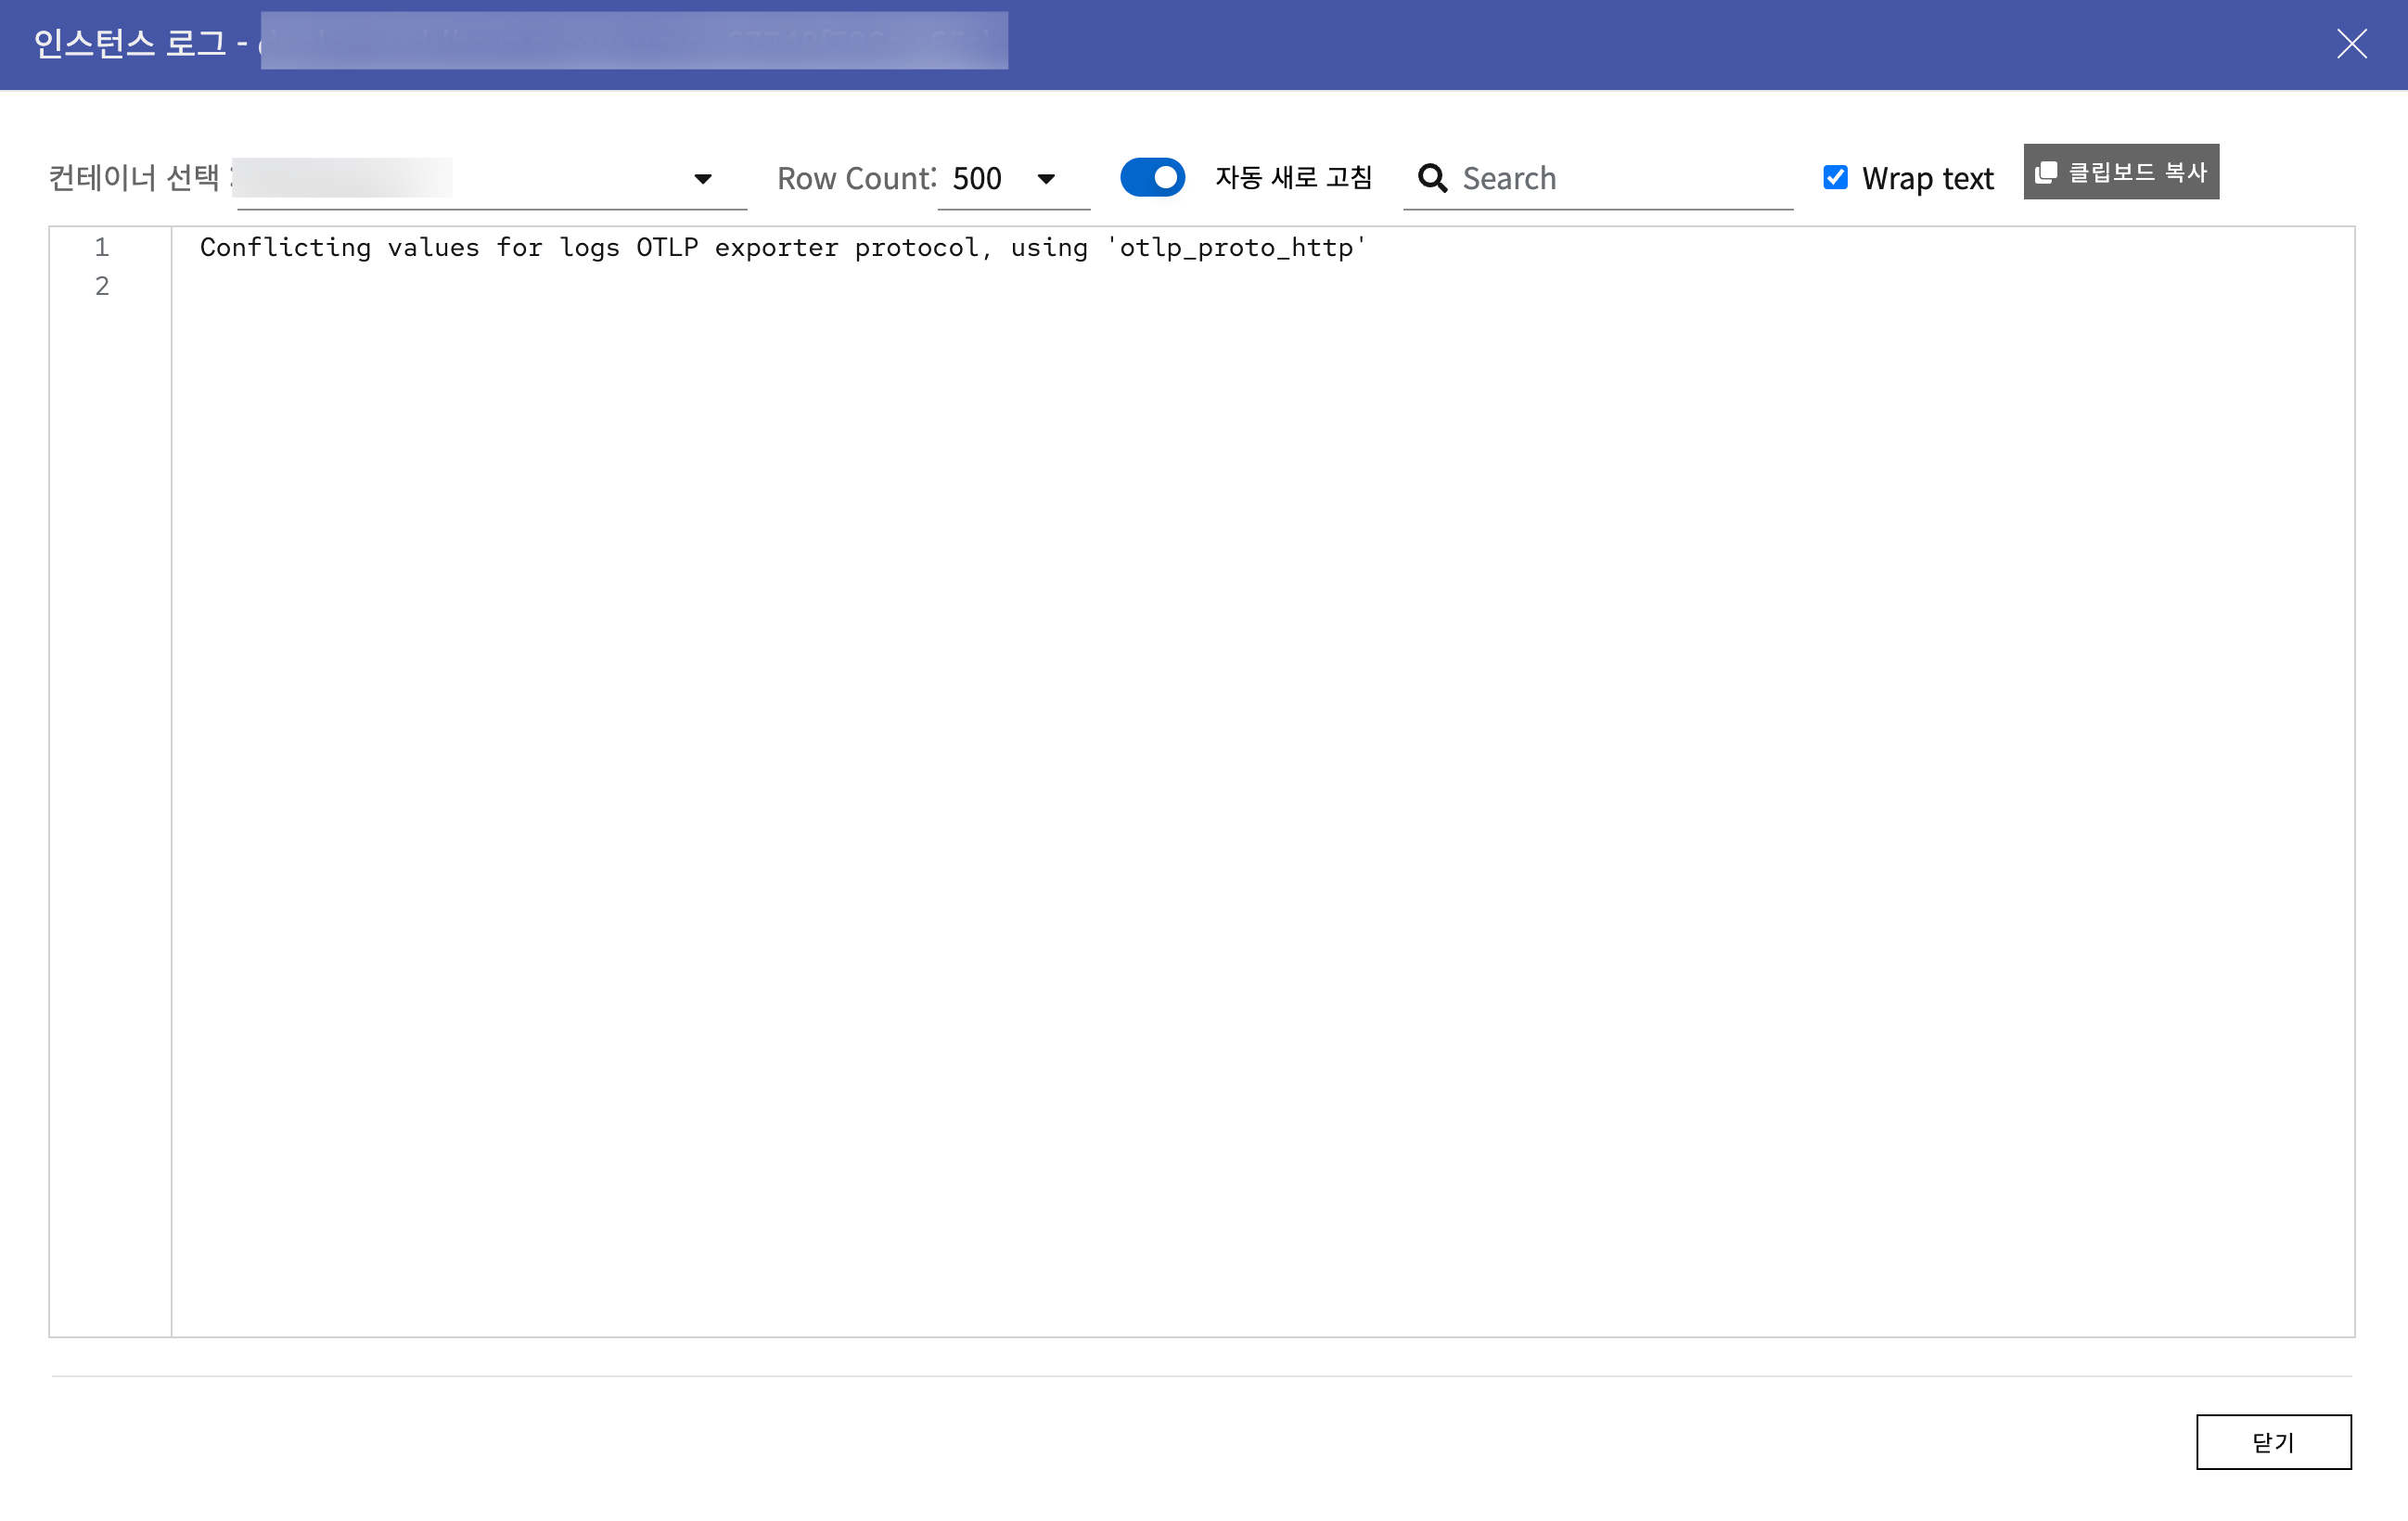The image size is (2408, 1521).
Task: Click the 인스턴스 로그 dialog title
Action: [x=130, y=44]
